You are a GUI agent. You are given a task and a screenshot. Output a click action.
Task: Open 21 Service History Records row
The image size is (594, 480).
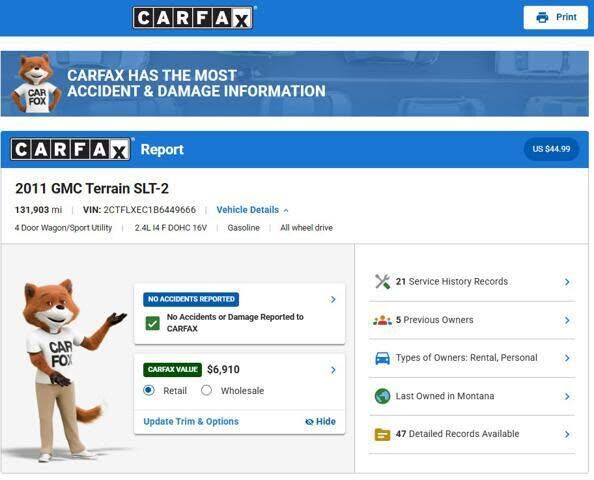pos(472,282)
